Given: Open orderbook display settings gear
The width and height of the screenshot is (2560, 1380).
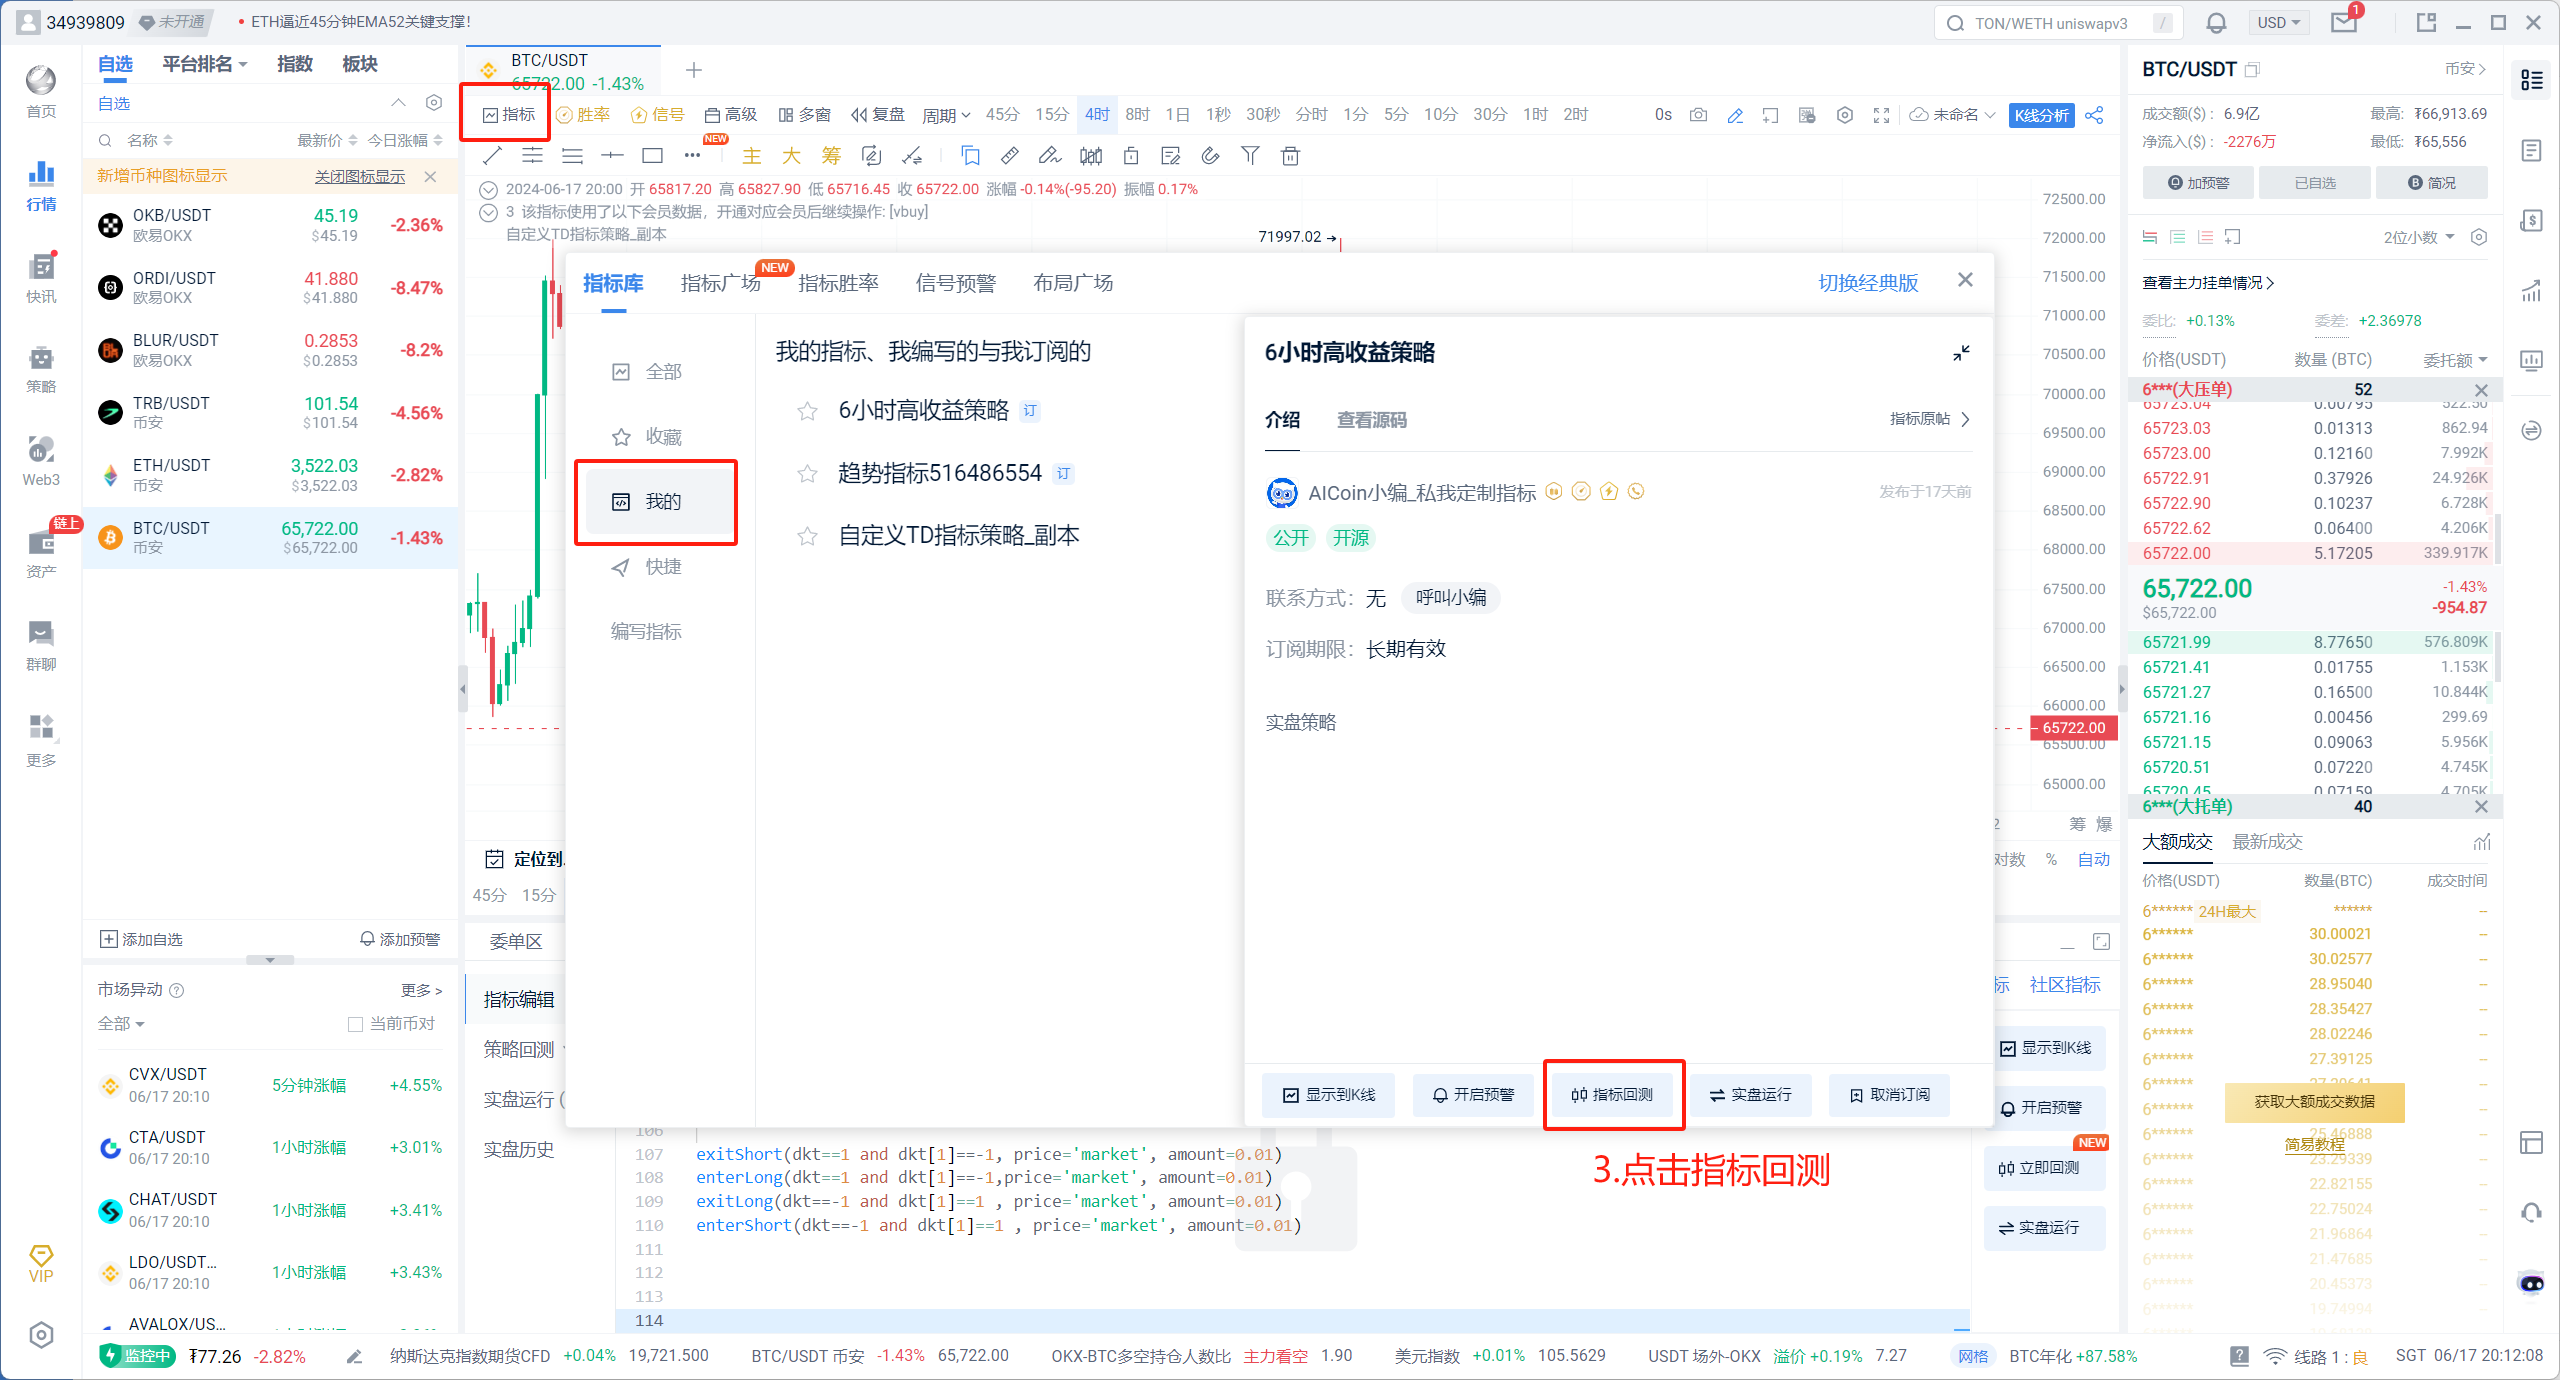Looking at the screenshot, I should pos(2479,237).
